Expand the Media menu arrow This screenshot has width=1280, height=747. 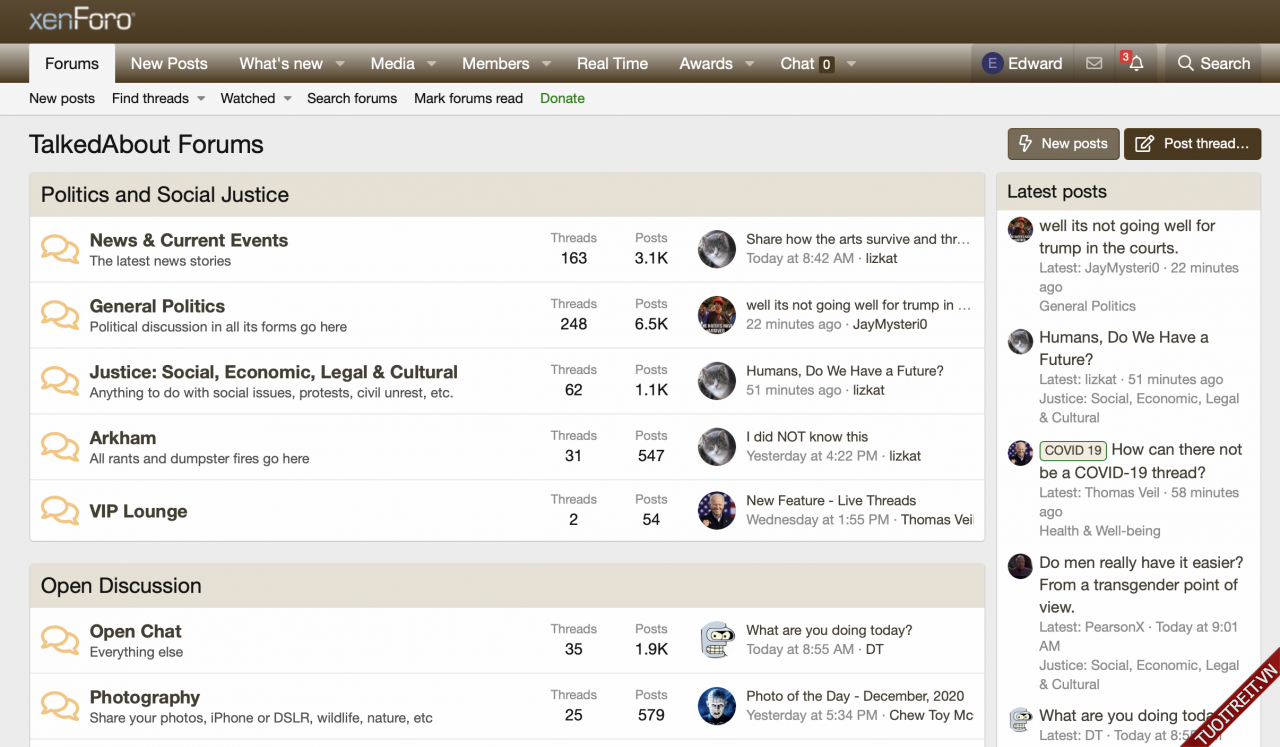click(x=432, y=63)
